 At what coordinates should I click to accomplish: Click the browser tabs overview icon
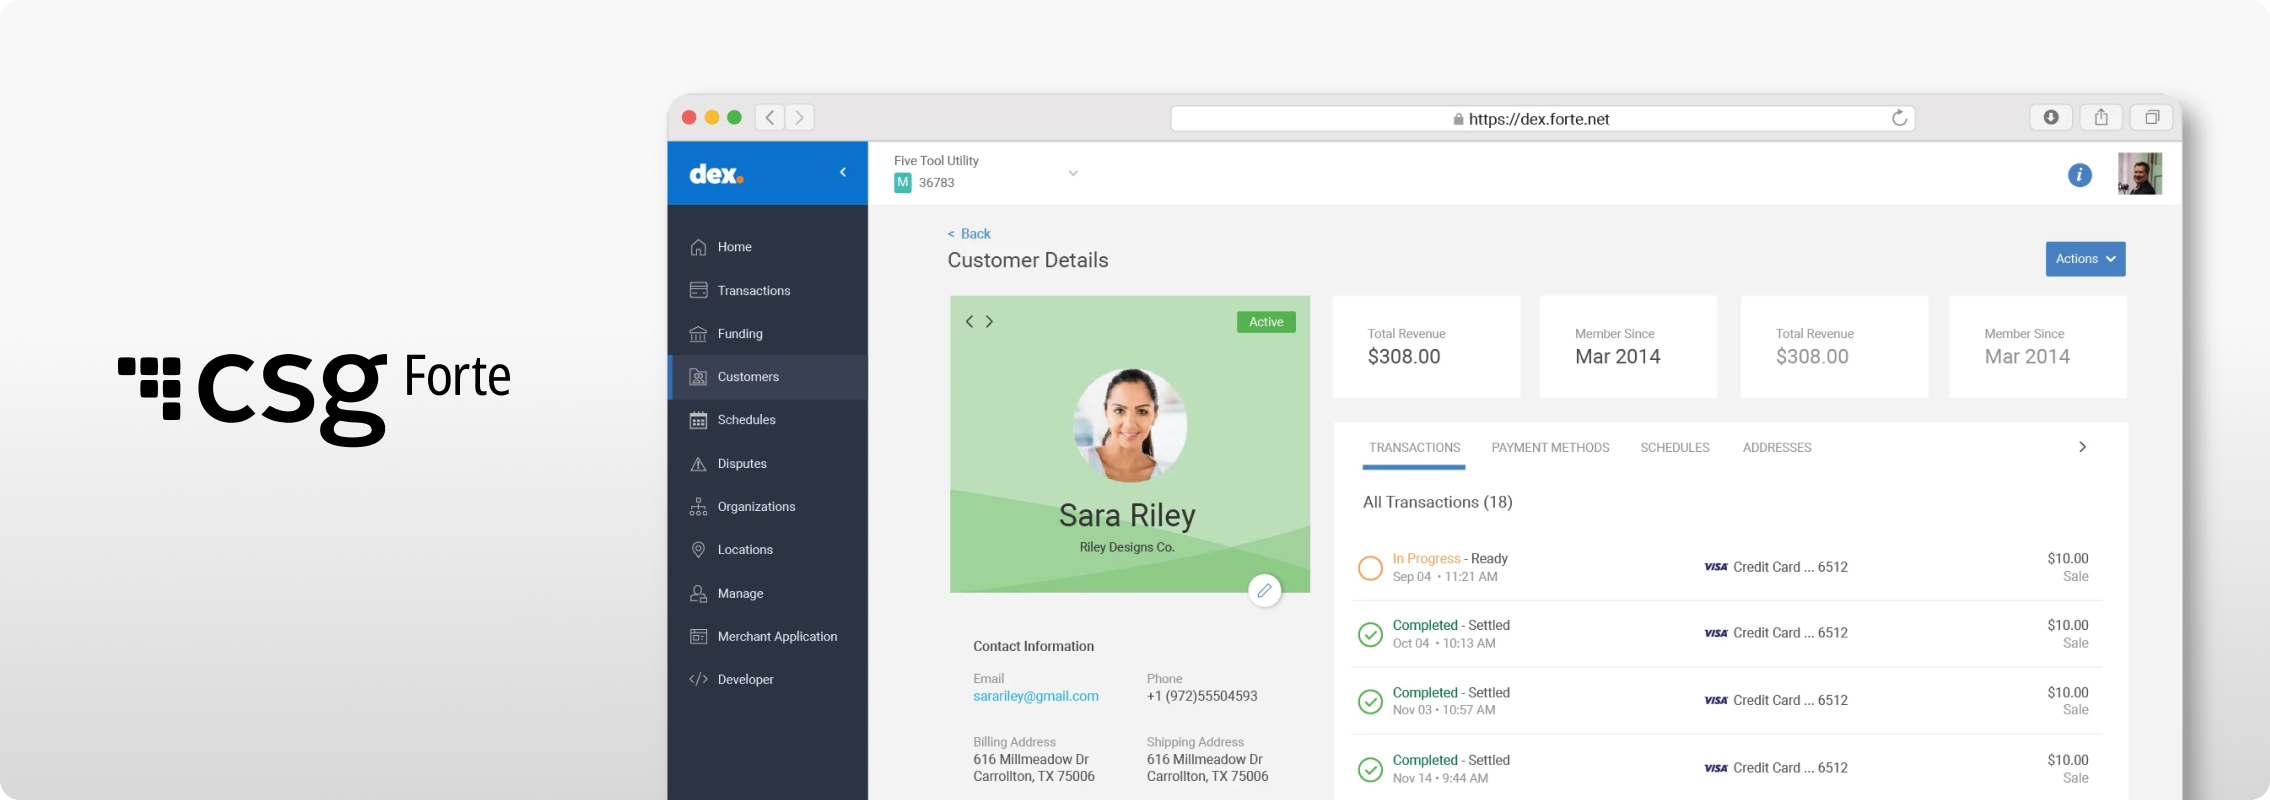(2152, 117)
